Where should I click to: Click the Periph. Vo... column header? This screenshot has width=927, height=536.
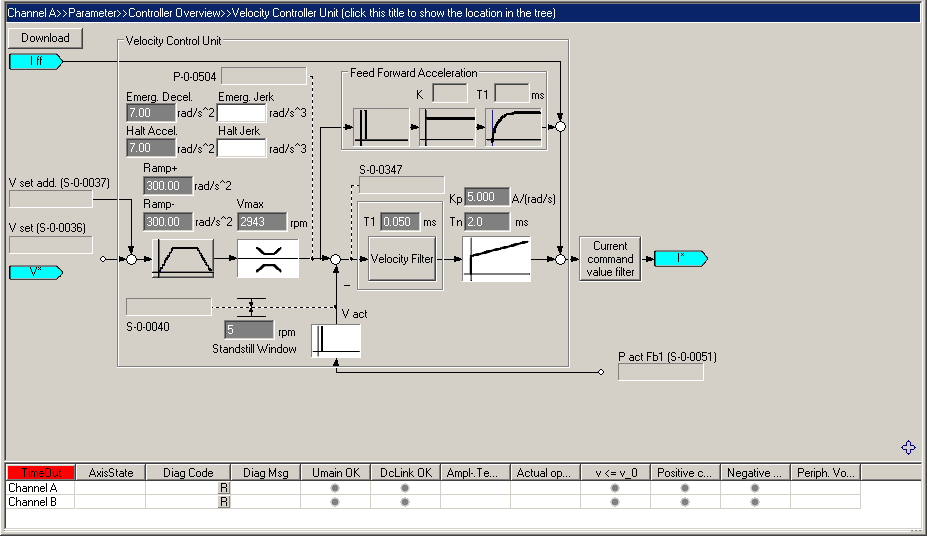tap(825, 473)
